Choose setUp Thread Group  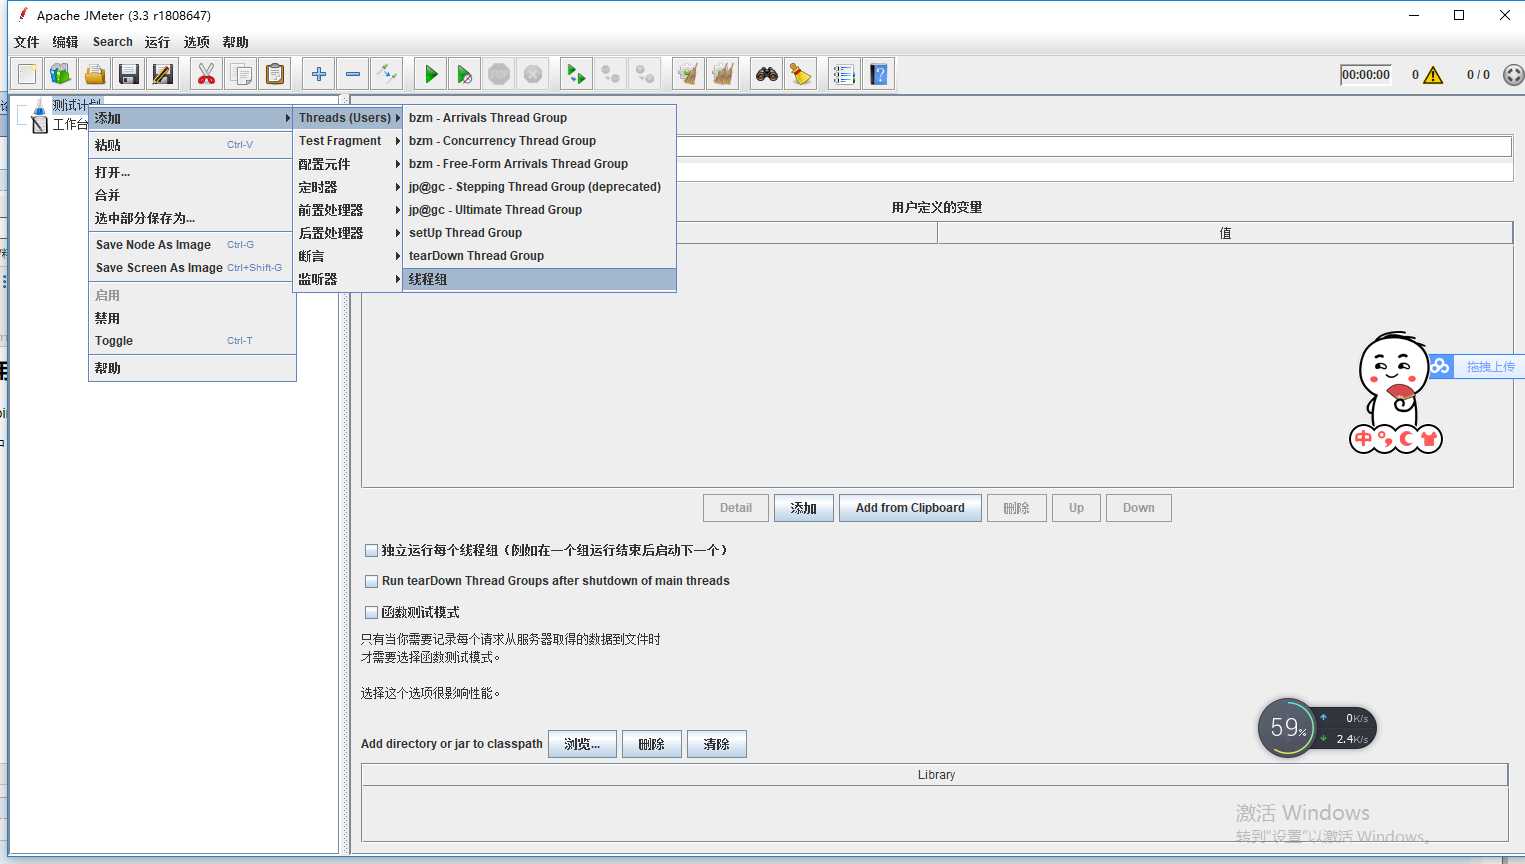tap(540, 233)
